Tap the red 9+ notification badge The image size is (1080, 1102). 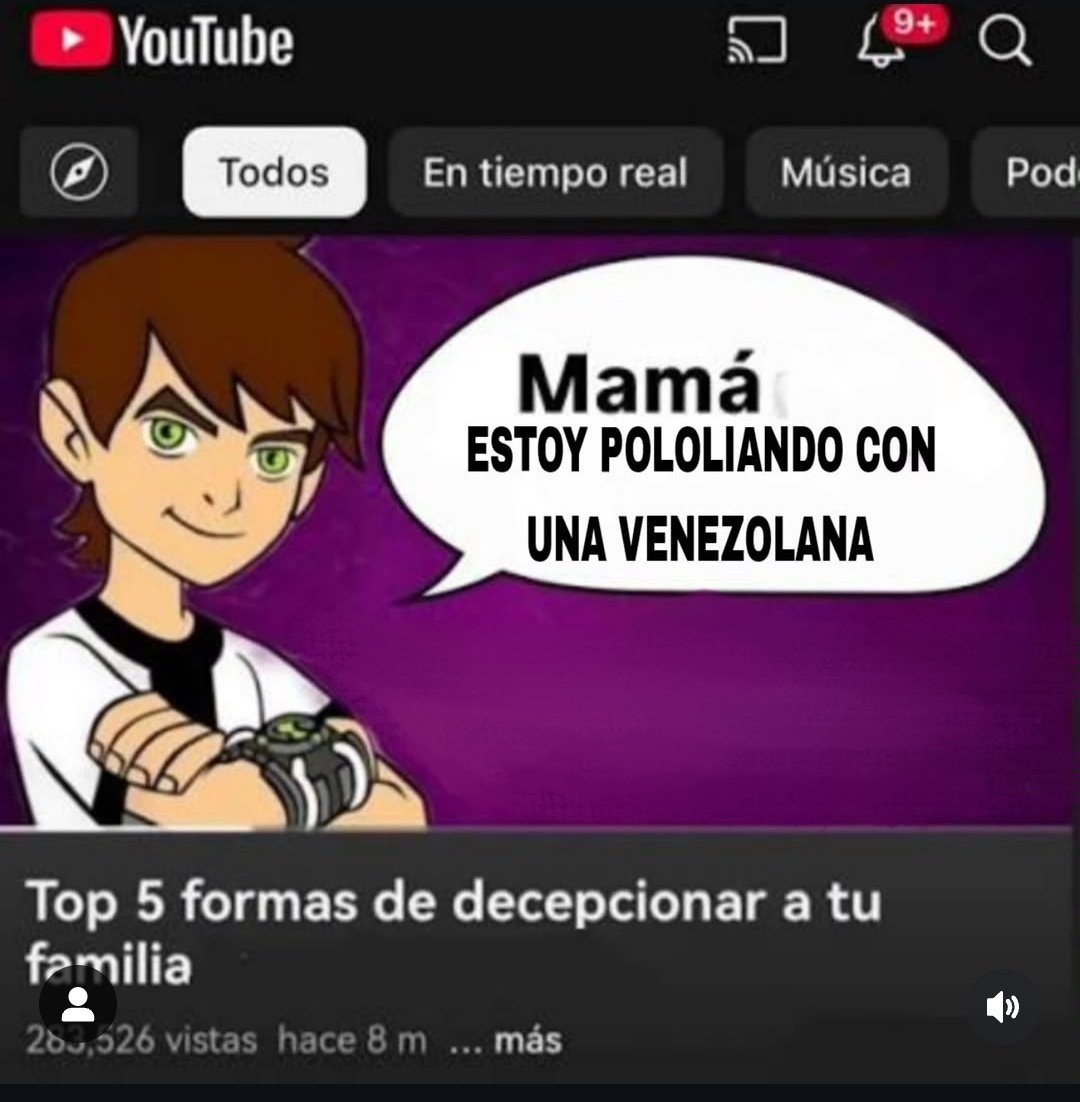[x=915, y=25]
